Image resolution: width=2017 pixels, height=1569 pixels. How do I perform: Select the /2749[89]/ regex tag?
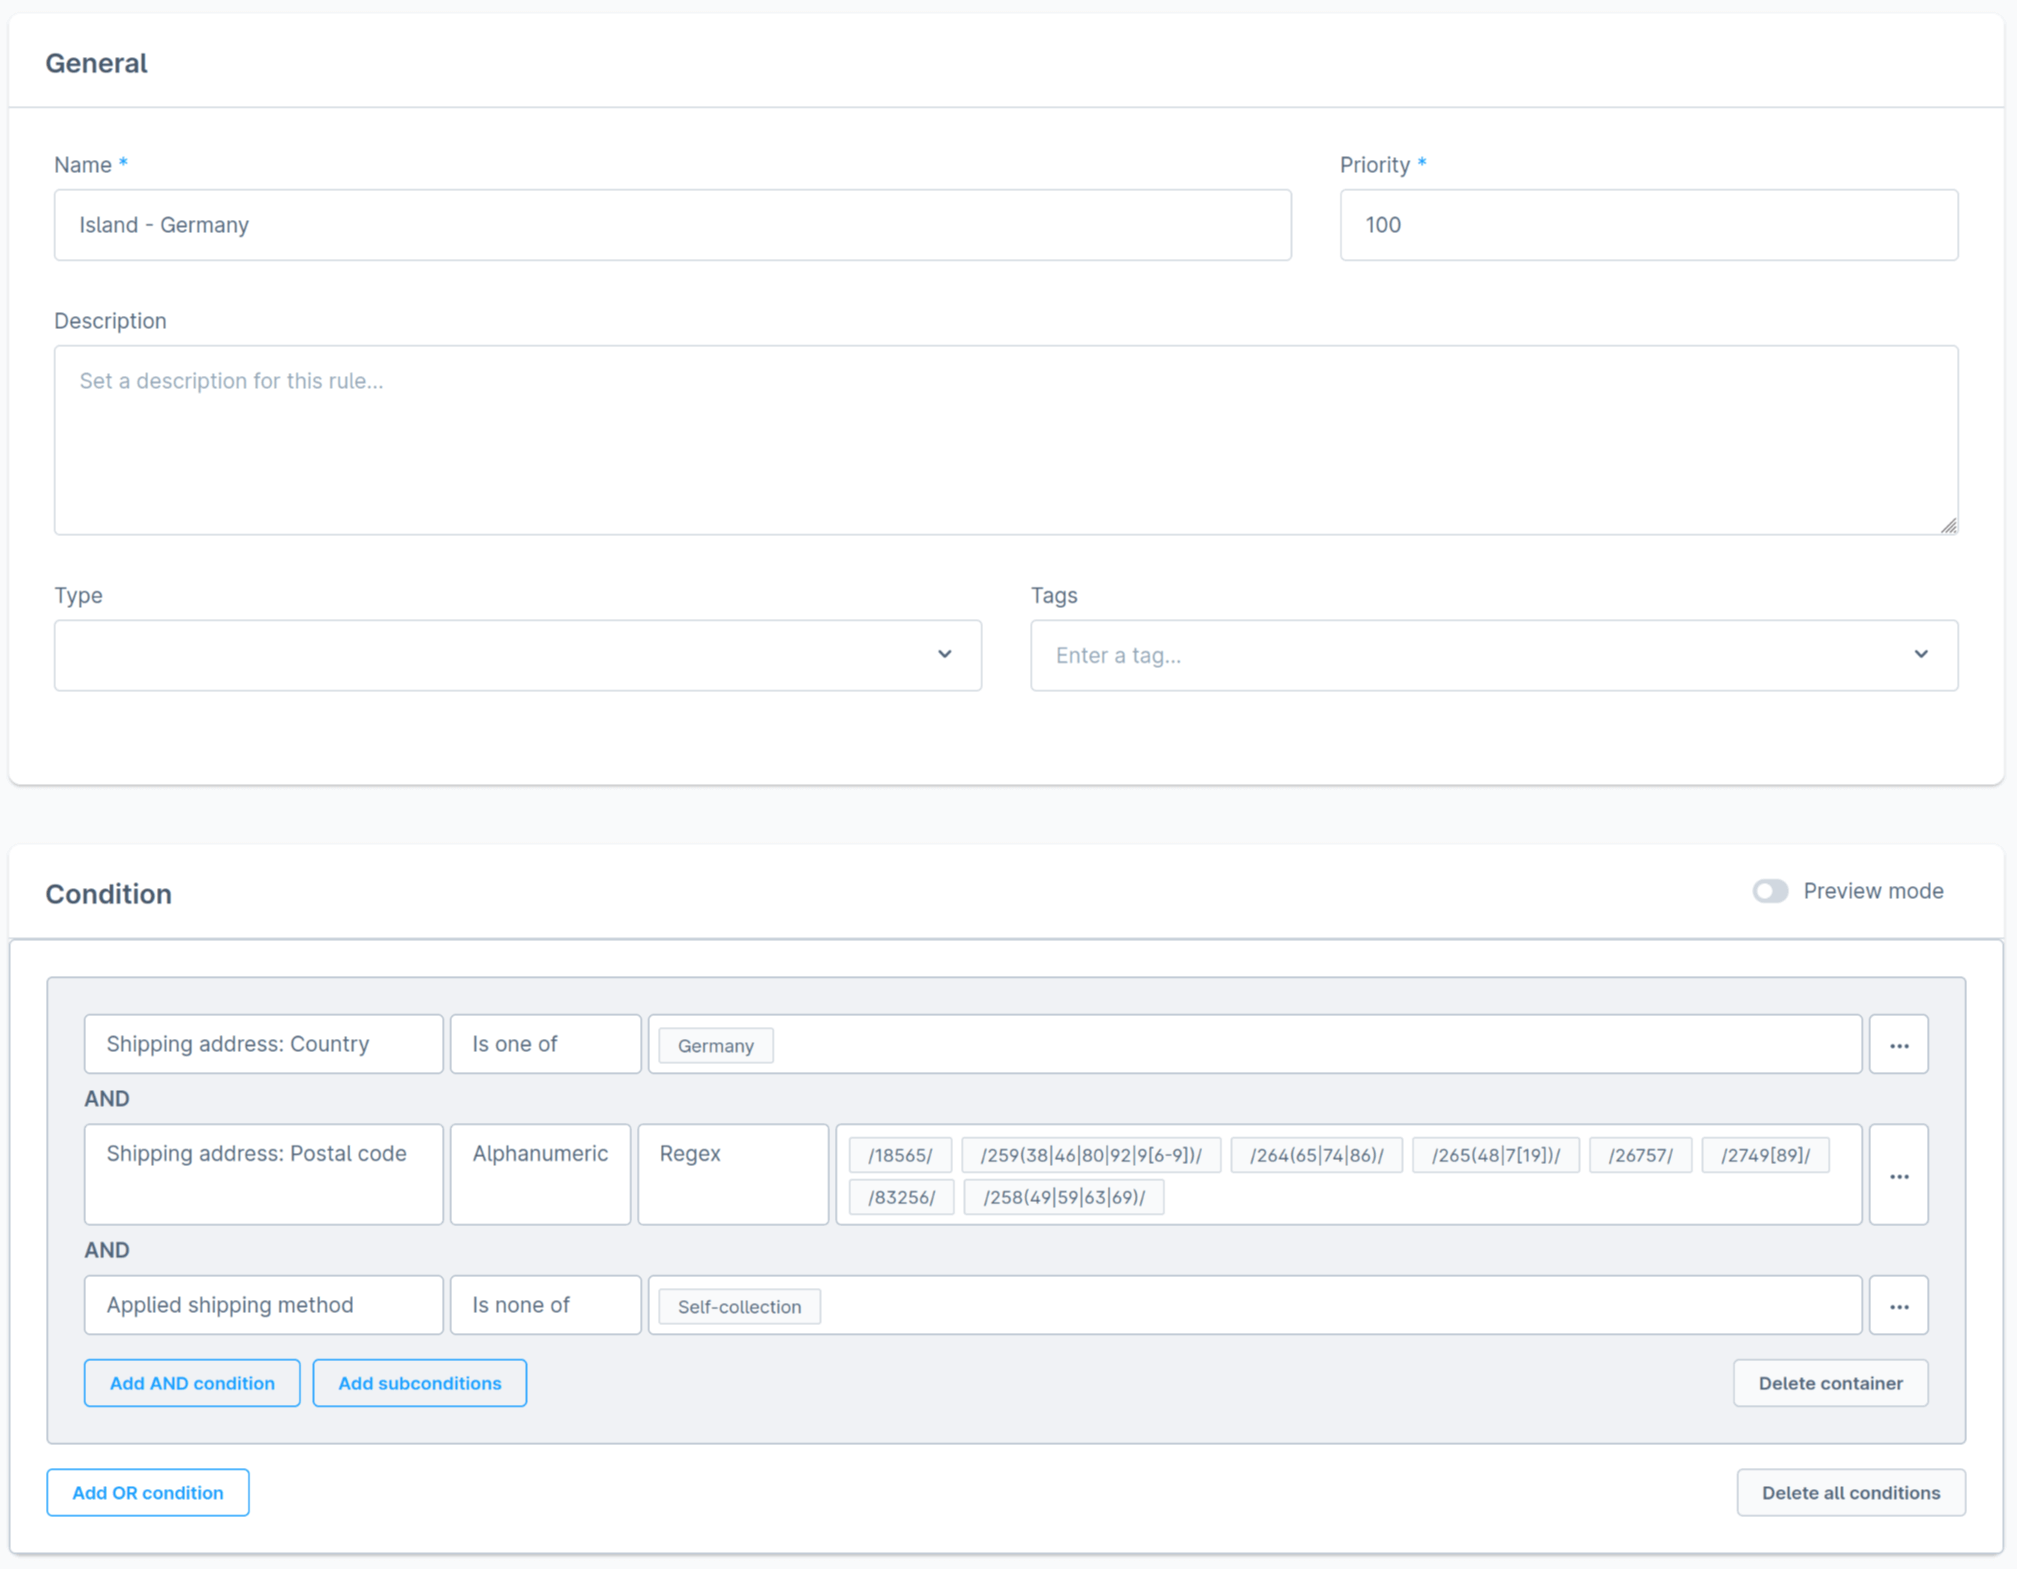(1765, 1155)
